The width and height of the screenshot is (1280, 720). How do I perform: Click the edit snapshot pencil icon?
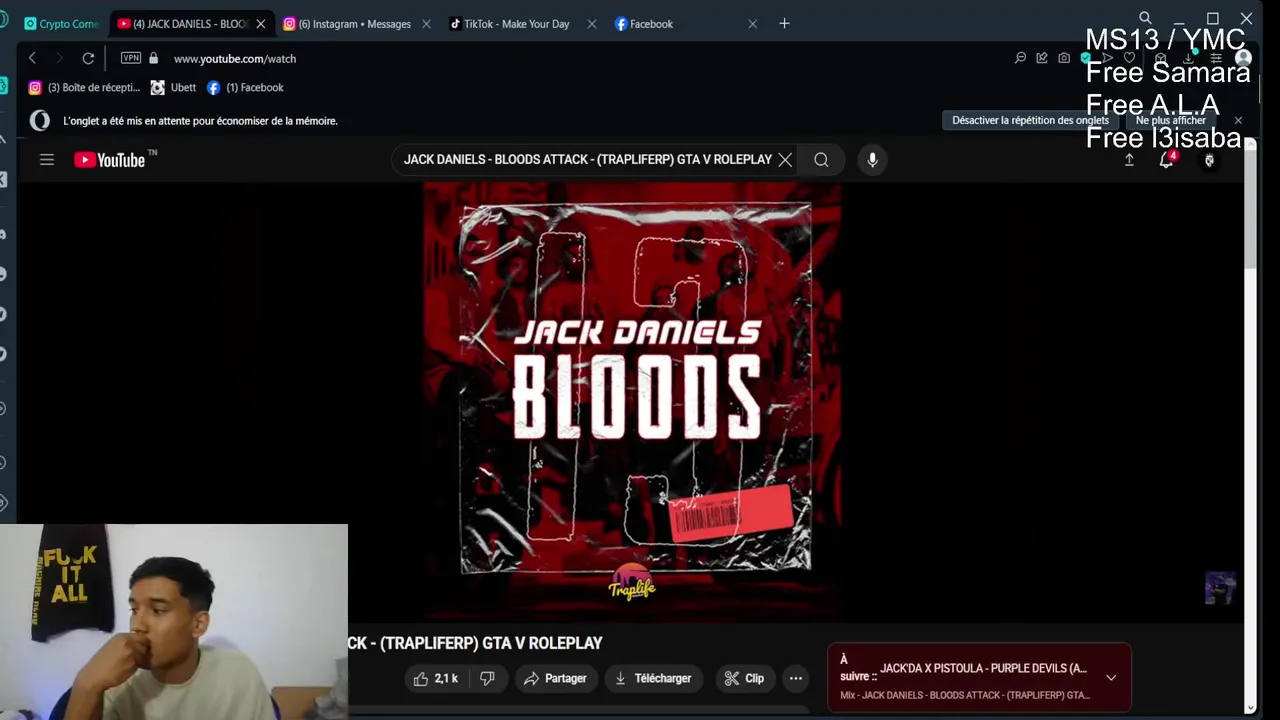pos(1042,58)
